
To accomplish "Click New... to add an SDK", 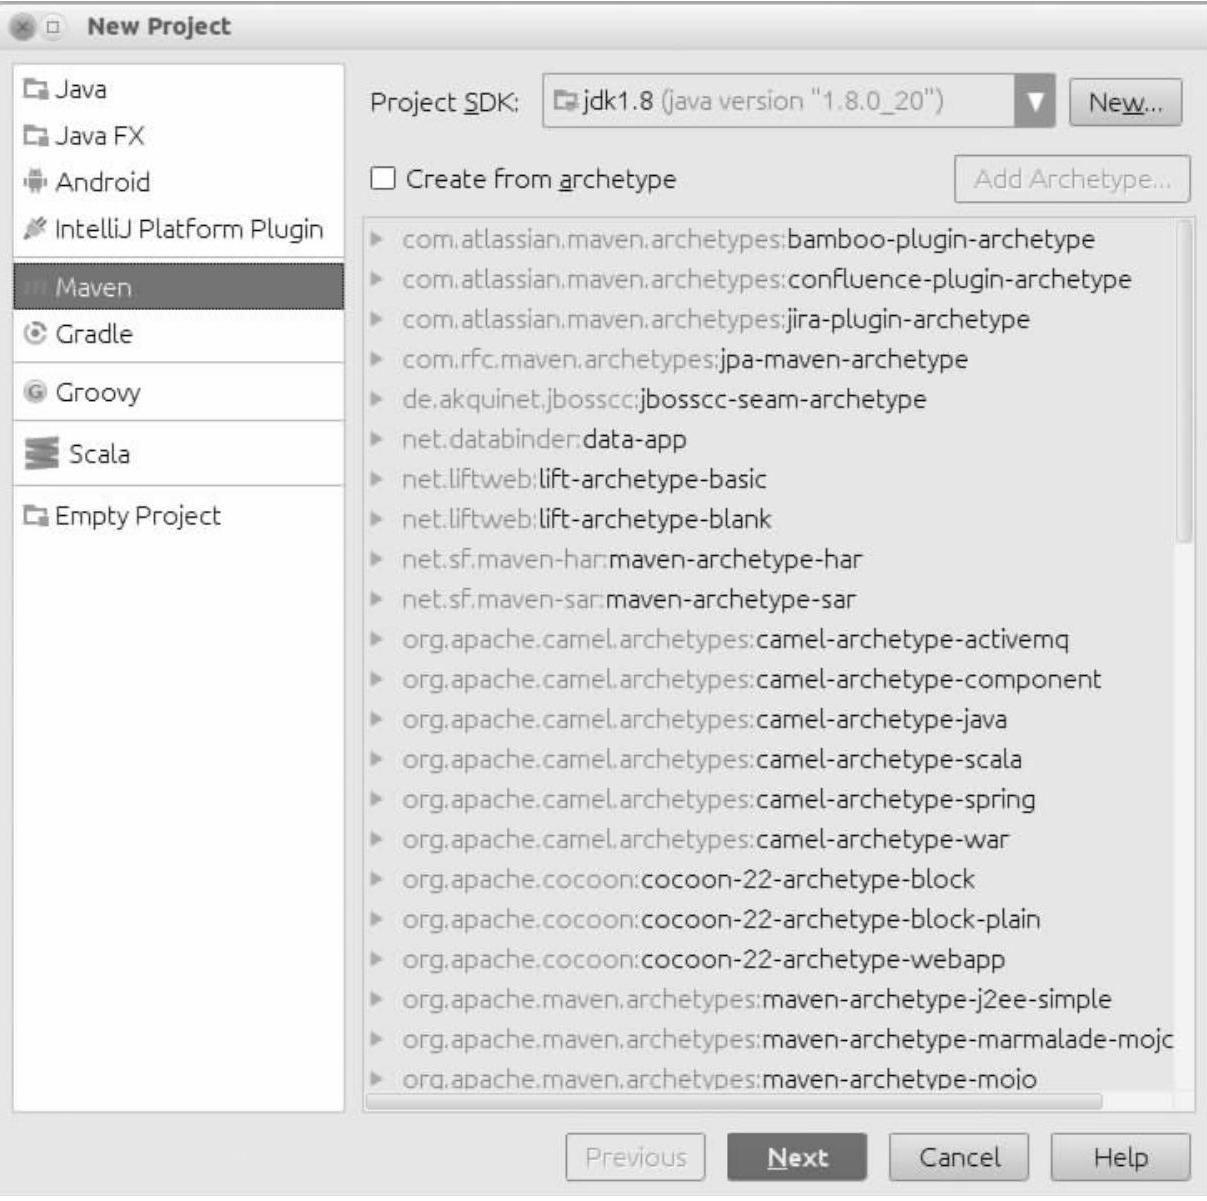I will [x=1125, y=103].
